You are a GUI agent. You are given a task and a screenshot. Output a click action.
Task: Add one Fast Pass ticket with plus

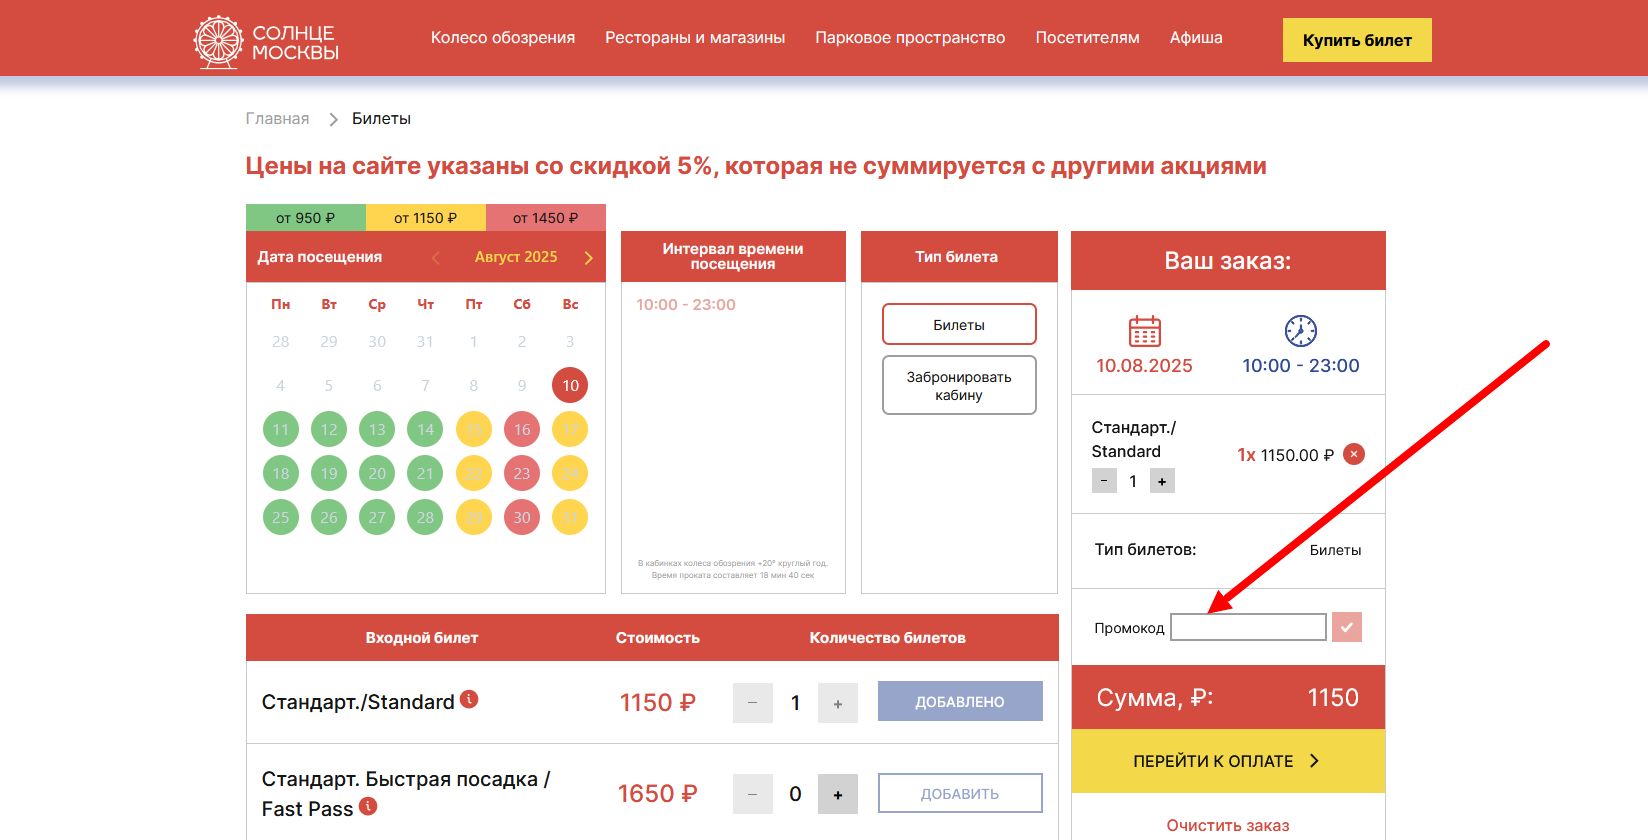838,794
